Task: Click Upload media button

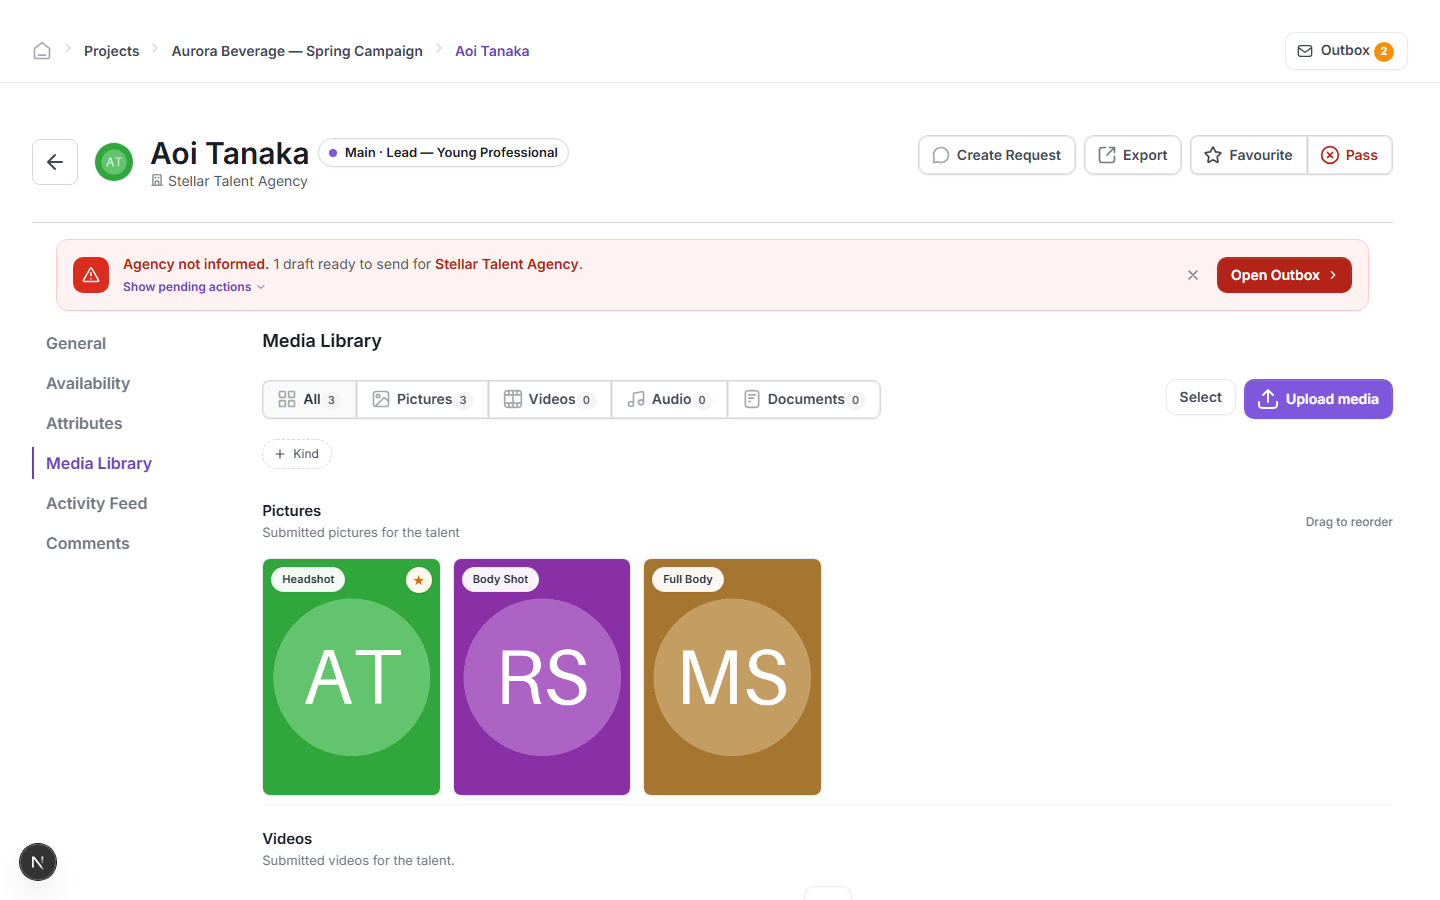Action: click(x=1318, y=399)
